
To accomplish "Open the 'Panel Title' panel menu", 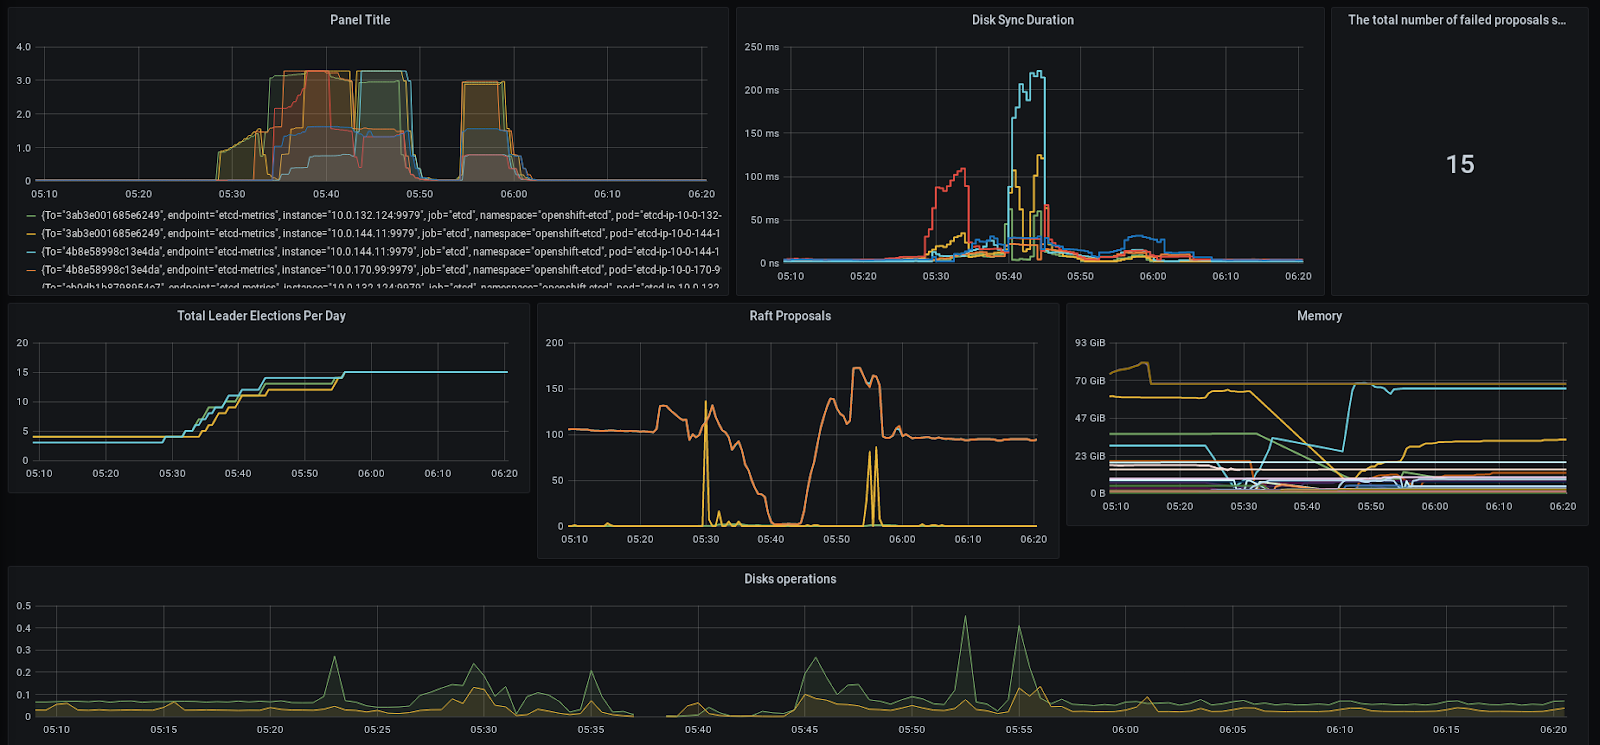I will coord(360,20).
